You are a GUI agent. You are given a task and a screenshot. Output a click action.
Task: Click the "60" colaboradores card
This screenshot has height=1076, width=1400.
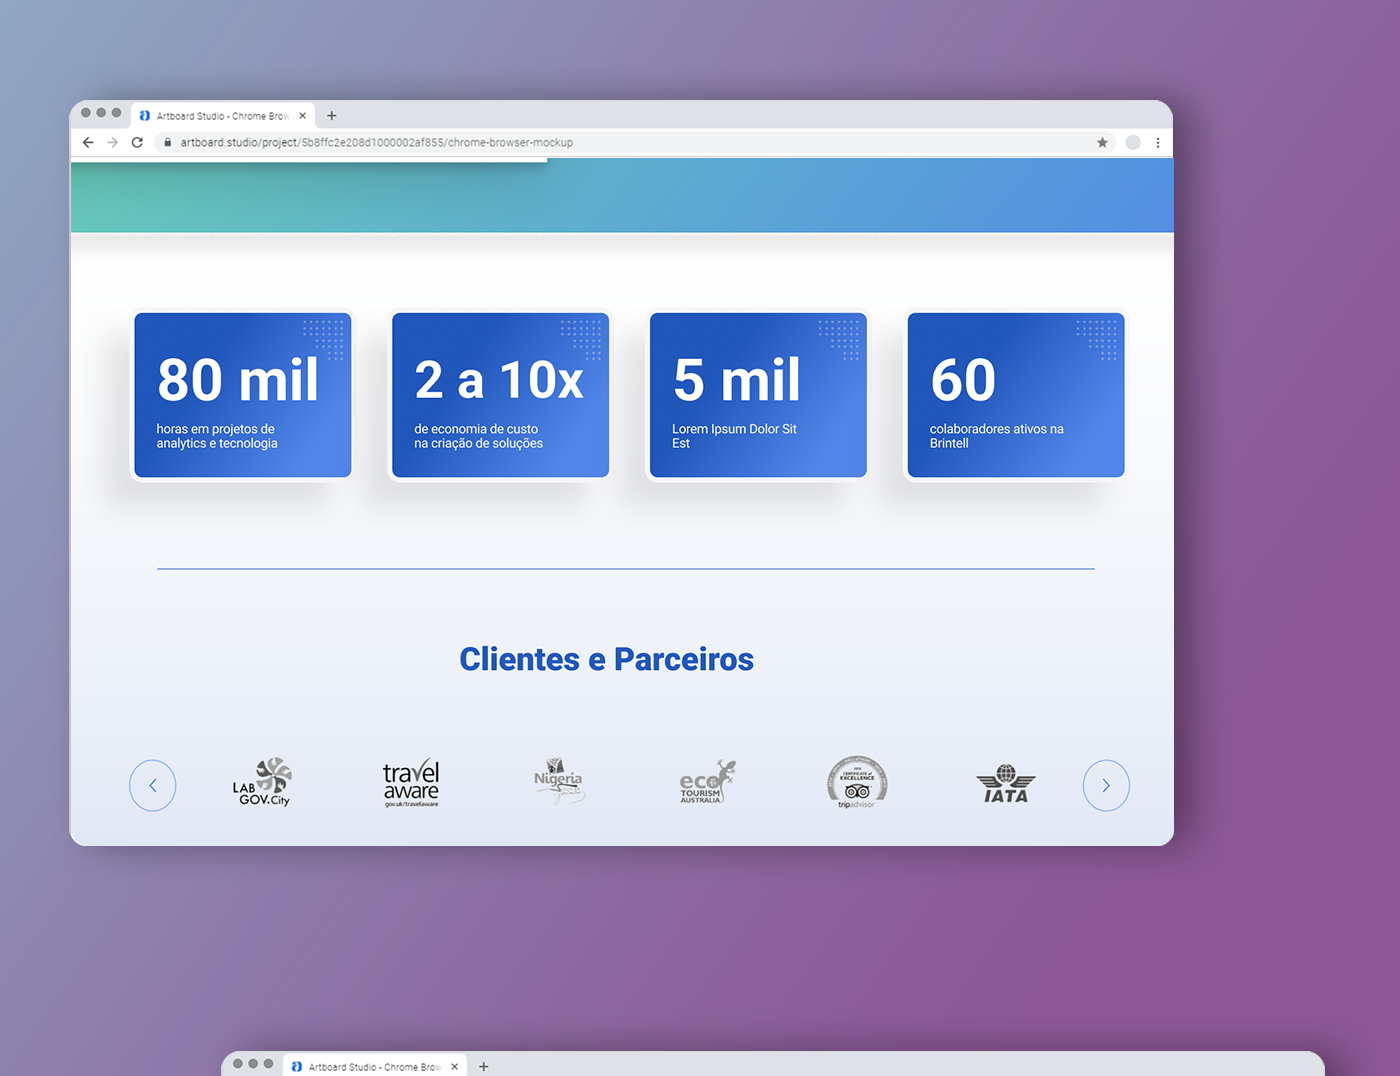point(1016,395)
